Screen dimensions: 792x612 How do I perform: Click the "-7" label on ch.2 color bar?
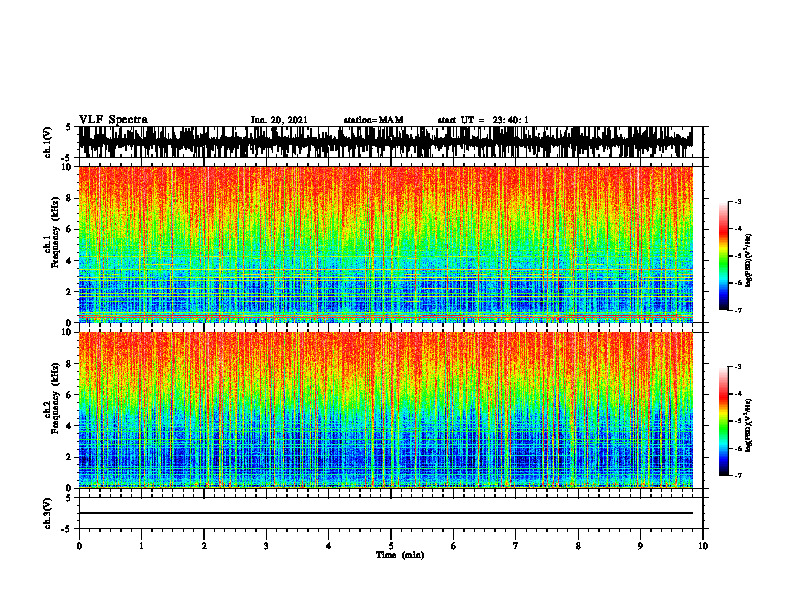click(x=738, y=475)
